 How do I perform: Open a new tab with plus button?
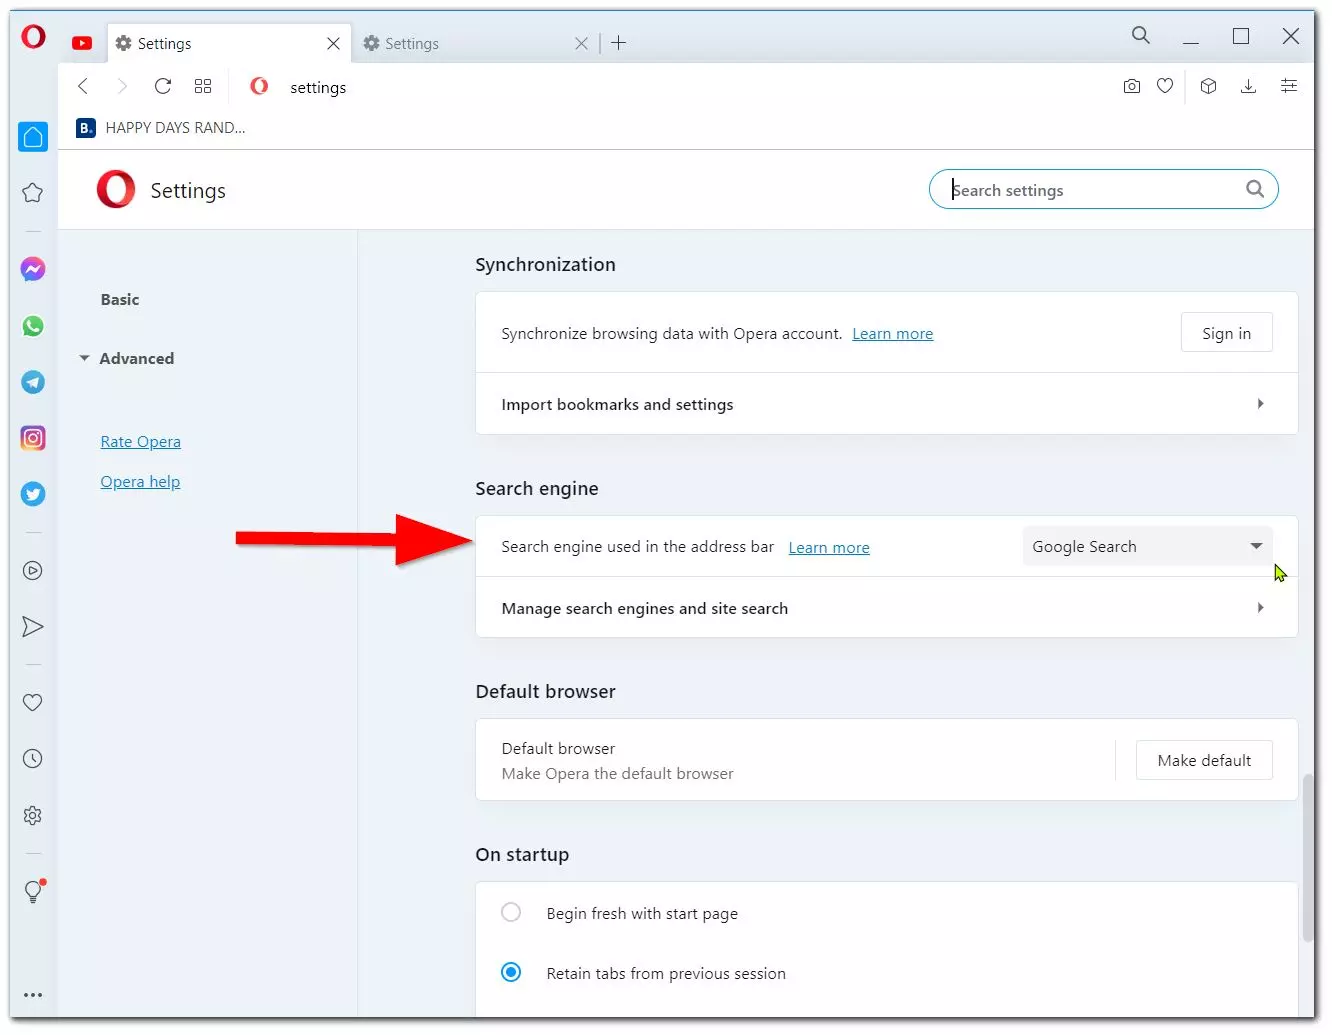pyautogui.click(x=619, y=42)
